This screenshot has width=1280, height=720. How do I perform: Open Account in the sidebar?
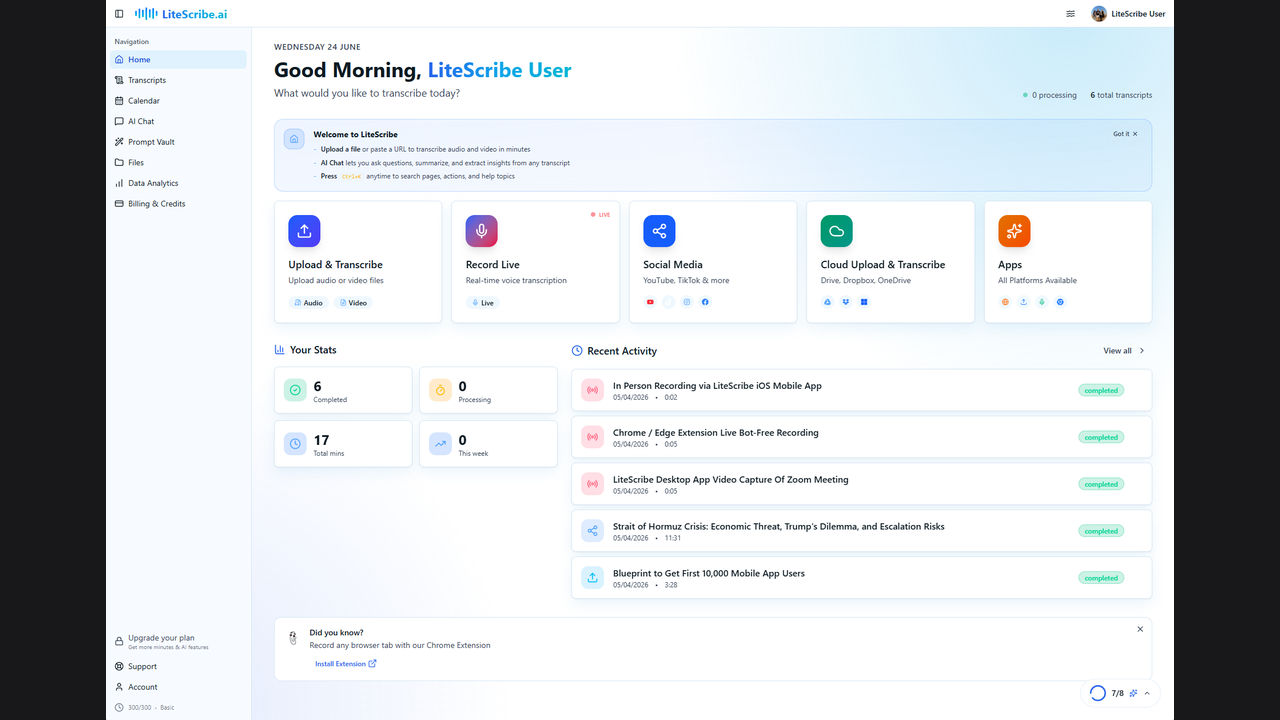click(178, 687)
